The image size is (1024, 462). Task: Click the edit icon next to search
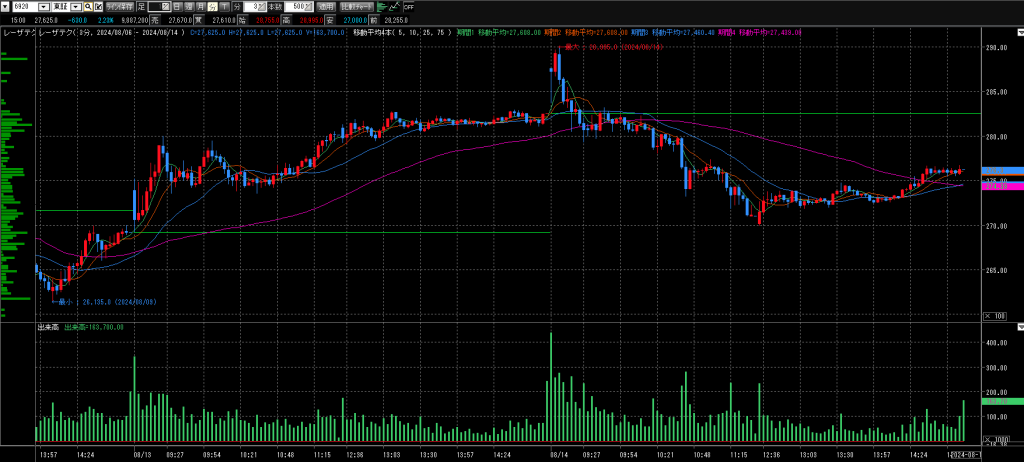pyautogui.click(x=100, y=6)
